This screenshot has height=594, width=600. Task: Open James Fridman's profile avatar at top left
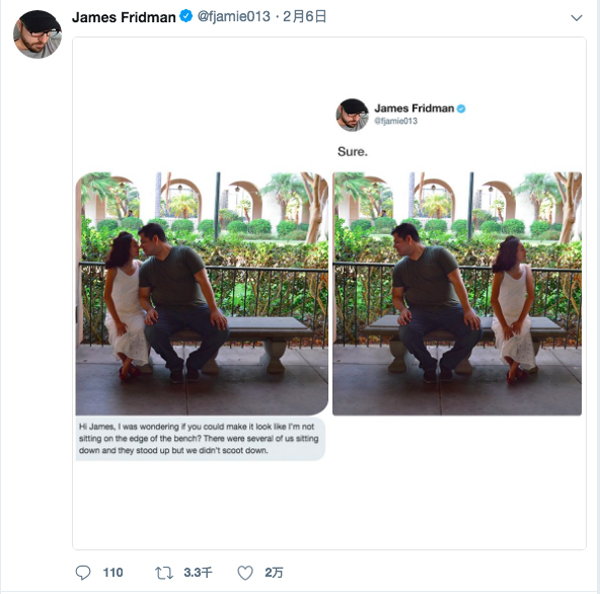click(37, 35)
